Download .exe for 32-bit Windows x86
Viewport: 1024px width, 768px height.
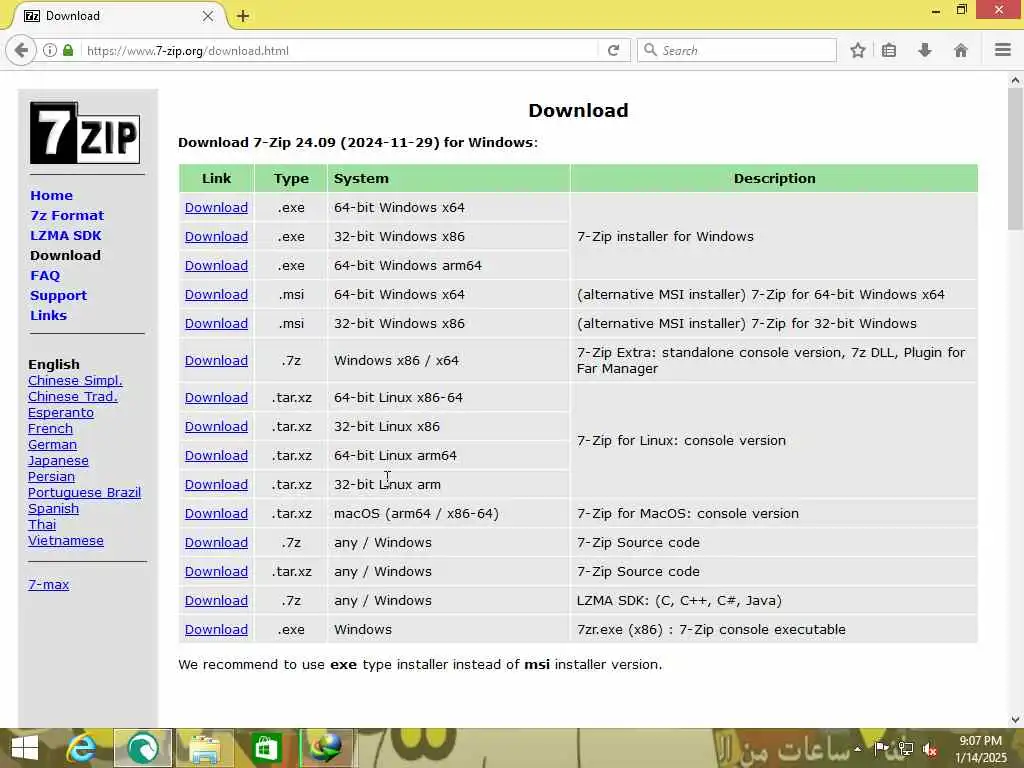(216, 236)
